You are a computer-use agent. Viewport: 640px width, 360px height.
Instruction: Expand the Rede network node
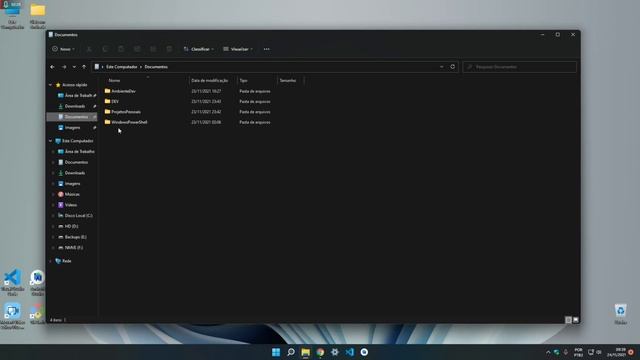[51, 261]
